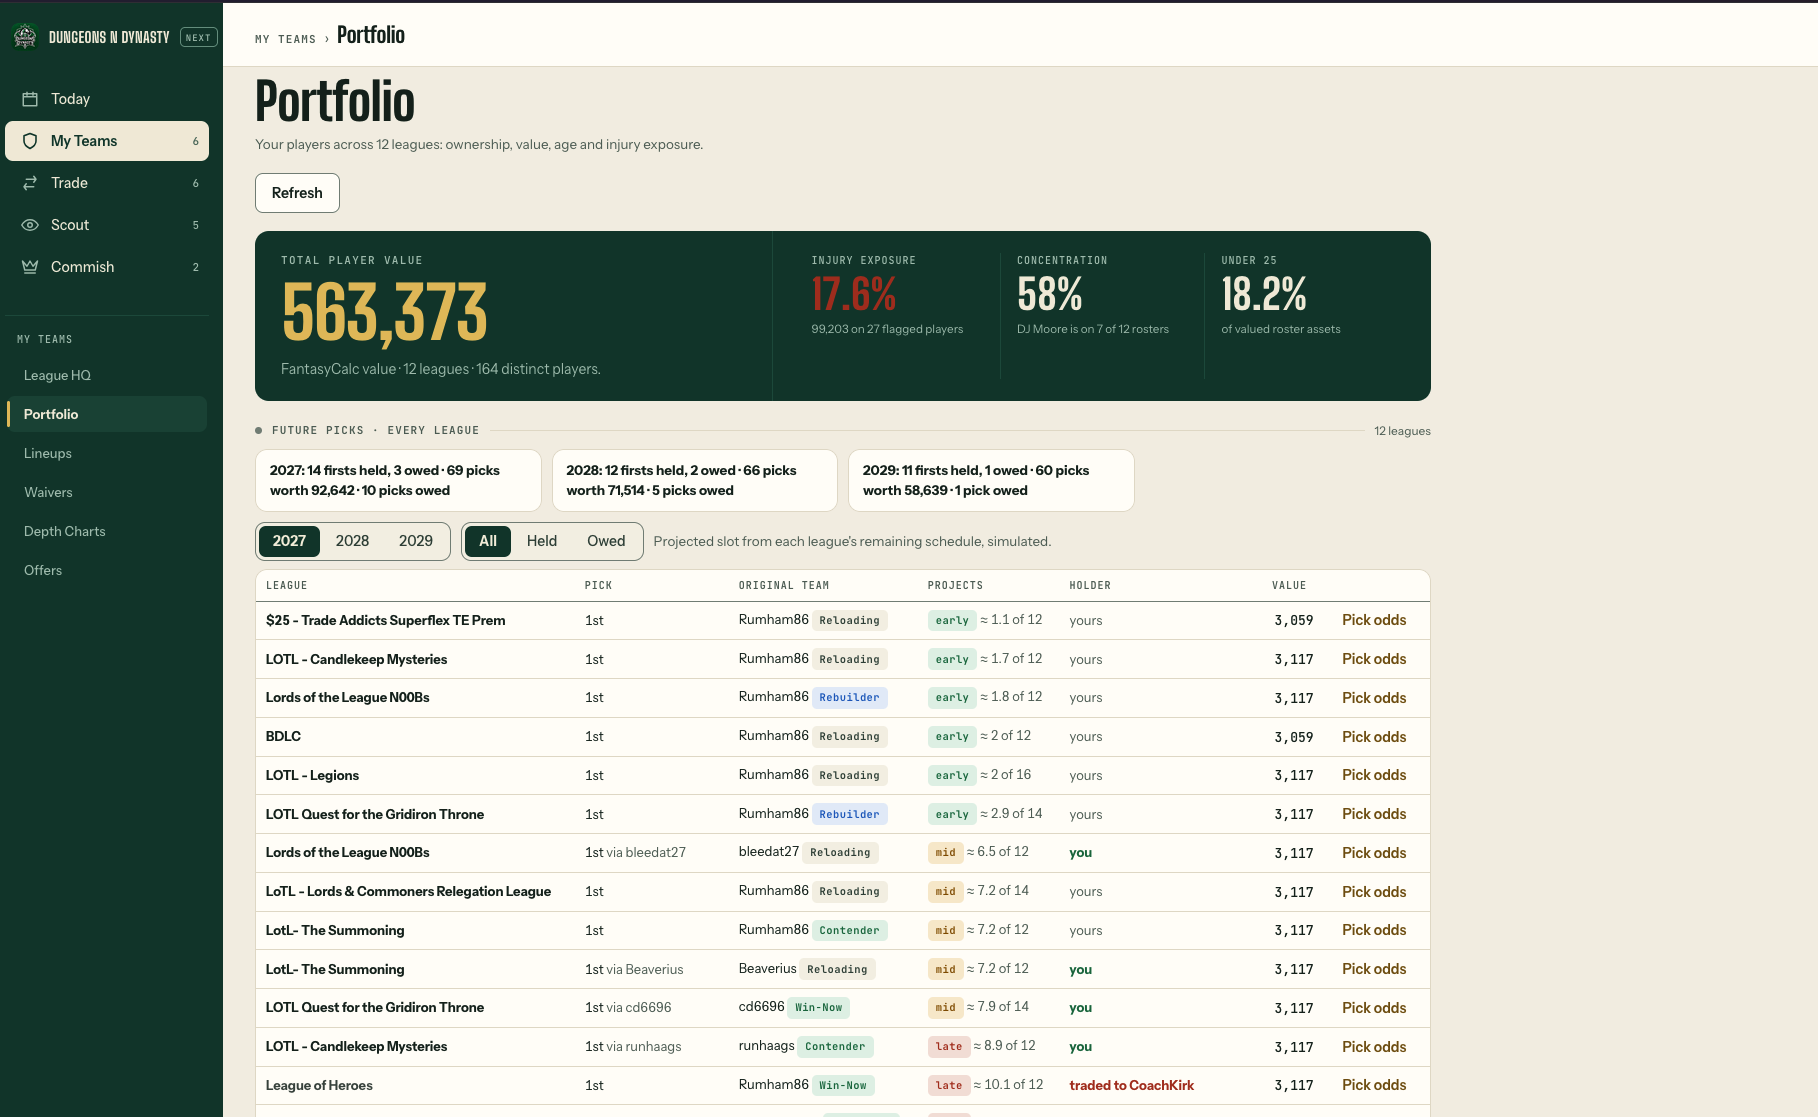Image resolution: width=1818 pixels, height=1117 pixels.
Task: Click the Refresh button
Action: [297, 193]
